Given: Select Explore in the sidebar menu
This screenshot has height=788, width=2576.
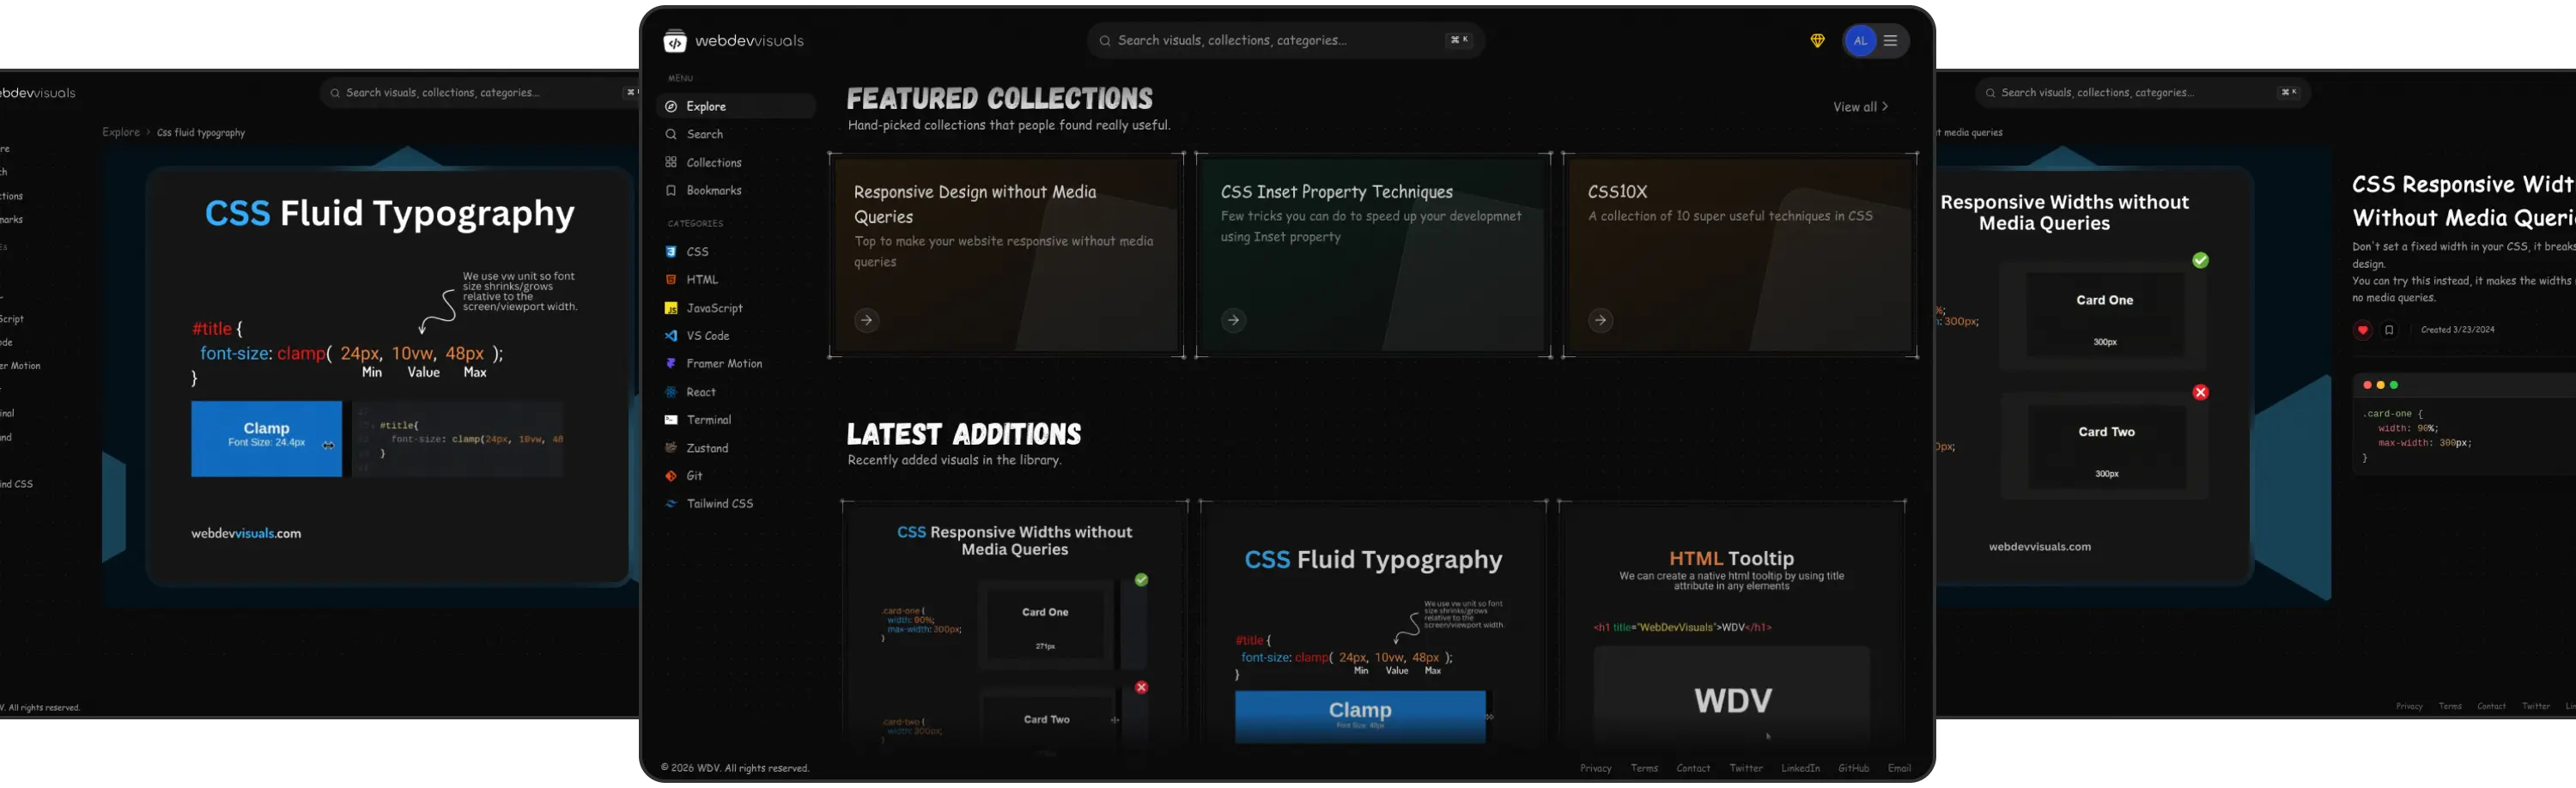Looking at the screenshot, I should (736, 106).
